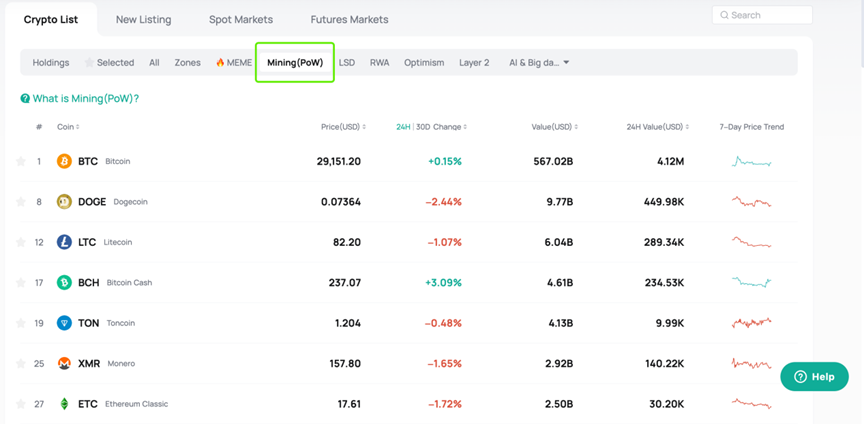Toggle favorite star for DOGE row
This screenshot has height=424, width=864.
20,202
